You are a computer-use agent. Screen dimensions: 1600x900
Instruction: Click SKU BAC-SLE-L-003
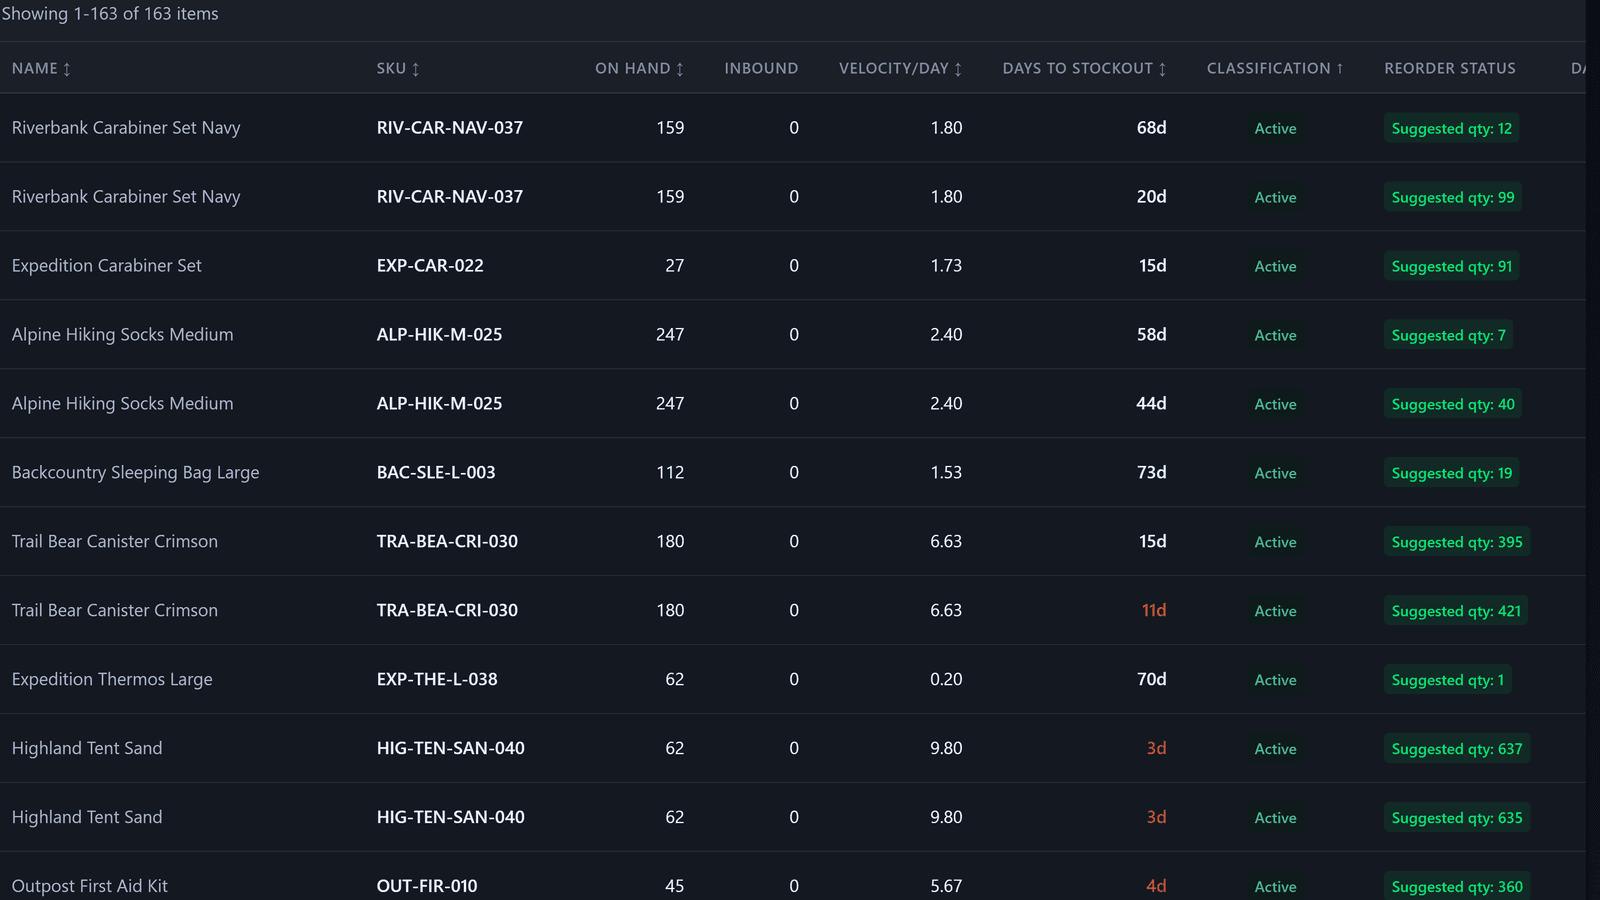click(436, 473)
